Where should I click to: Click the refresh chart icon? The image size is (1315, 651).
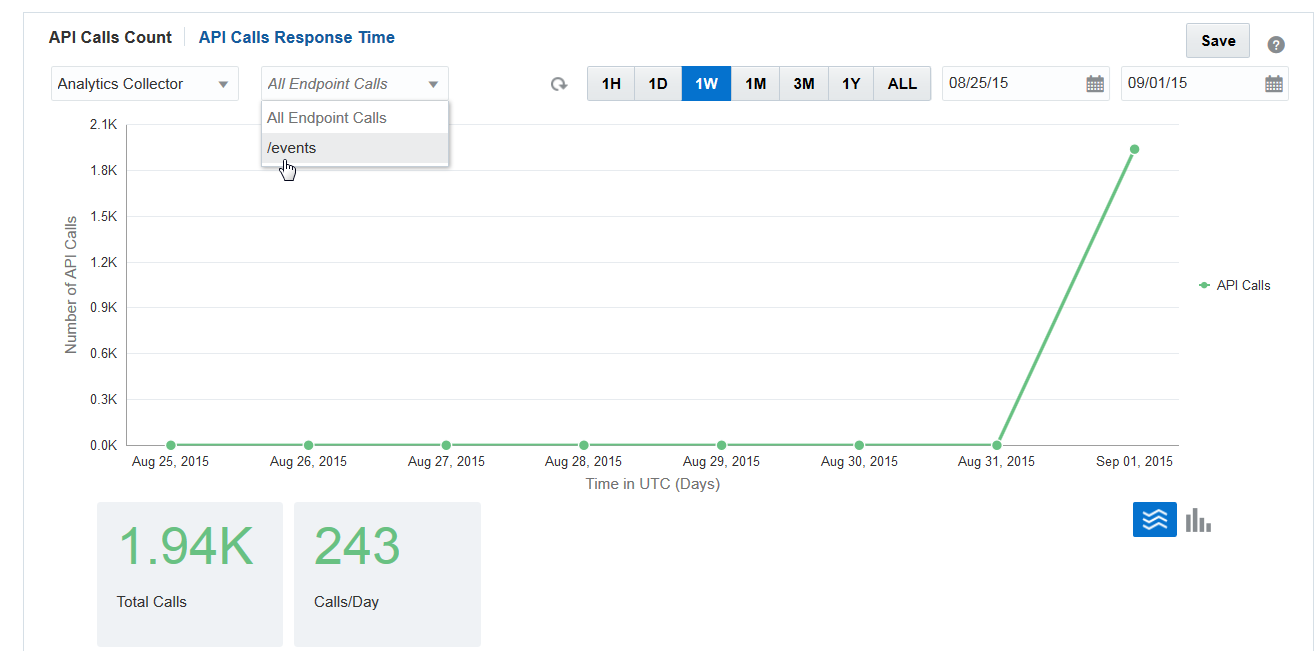click(x=559, y=85)
